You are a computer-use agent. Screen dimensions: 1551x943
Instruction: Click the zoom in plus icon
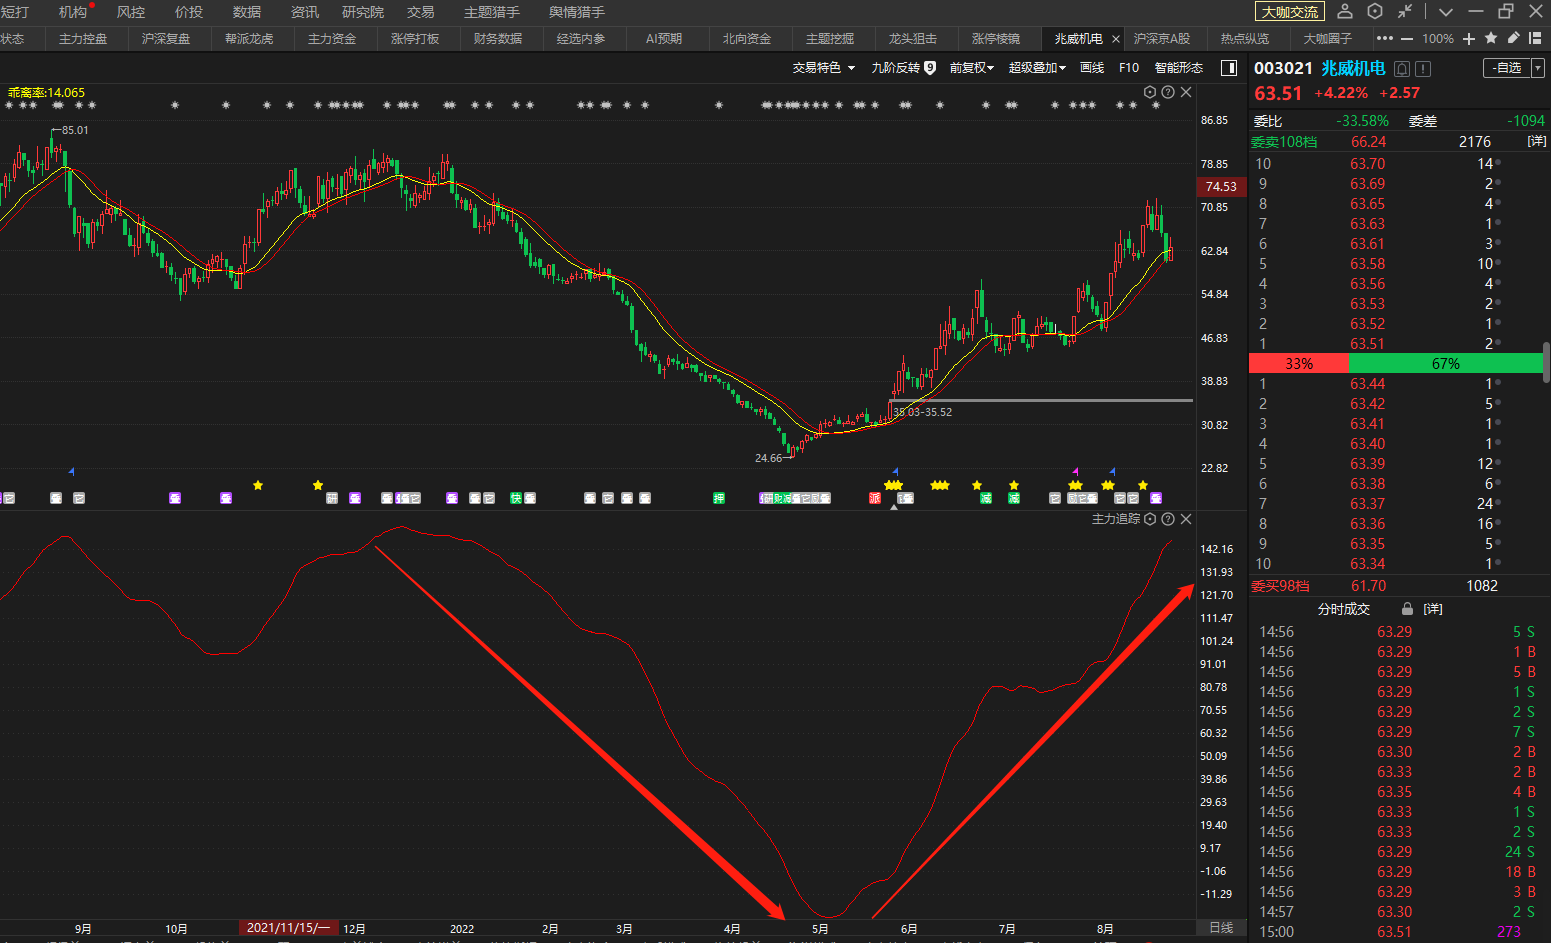1468,38
